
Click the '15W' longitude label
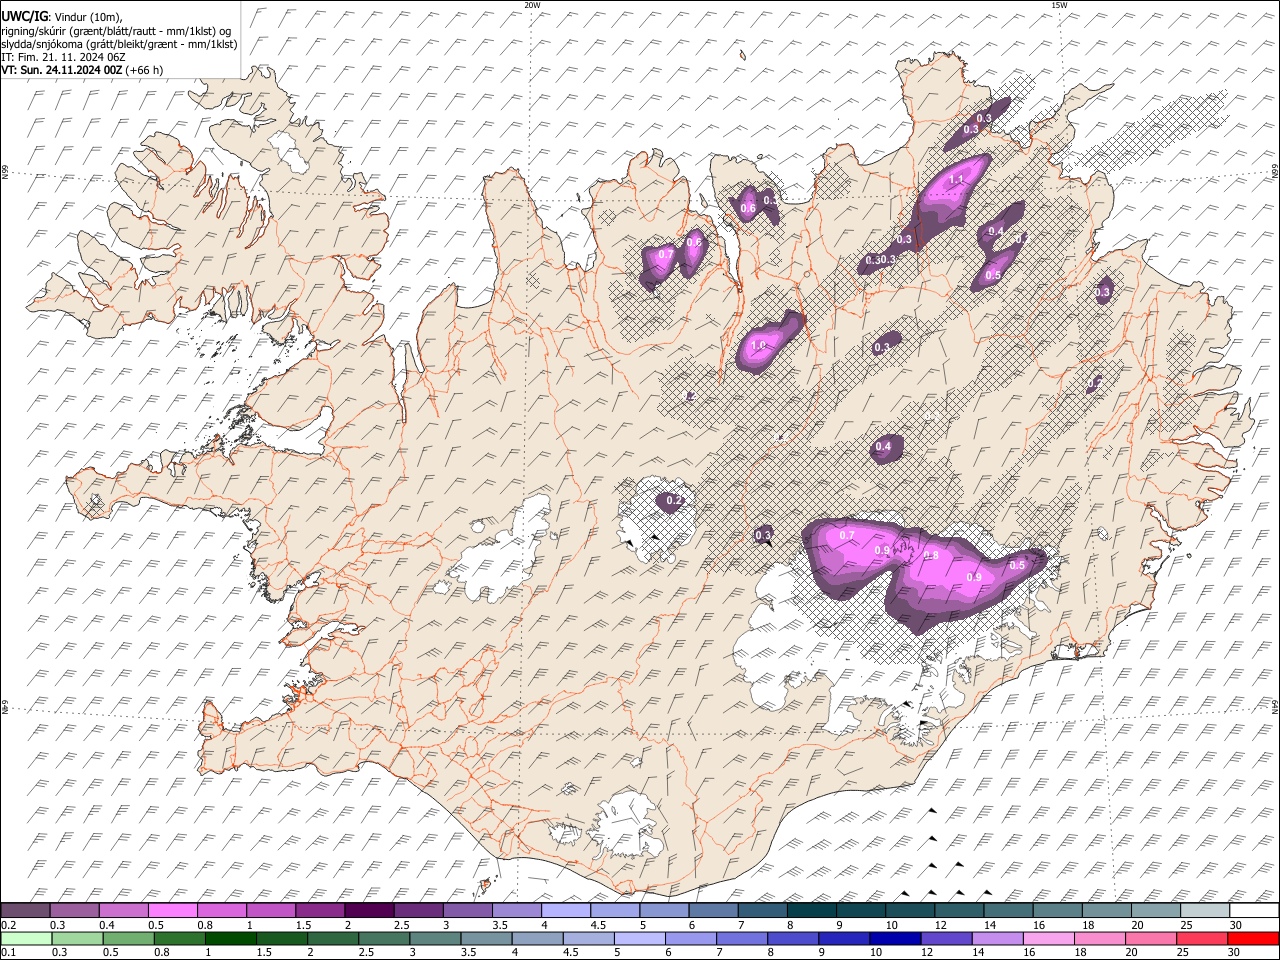point(1059,5)
